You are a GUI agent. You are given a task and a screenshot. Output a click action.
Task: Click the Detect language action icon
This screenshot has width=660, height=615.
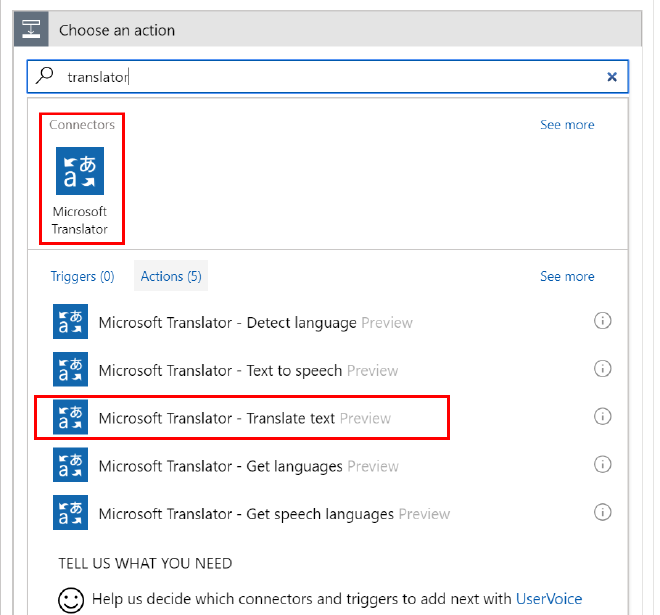[70, 322]
